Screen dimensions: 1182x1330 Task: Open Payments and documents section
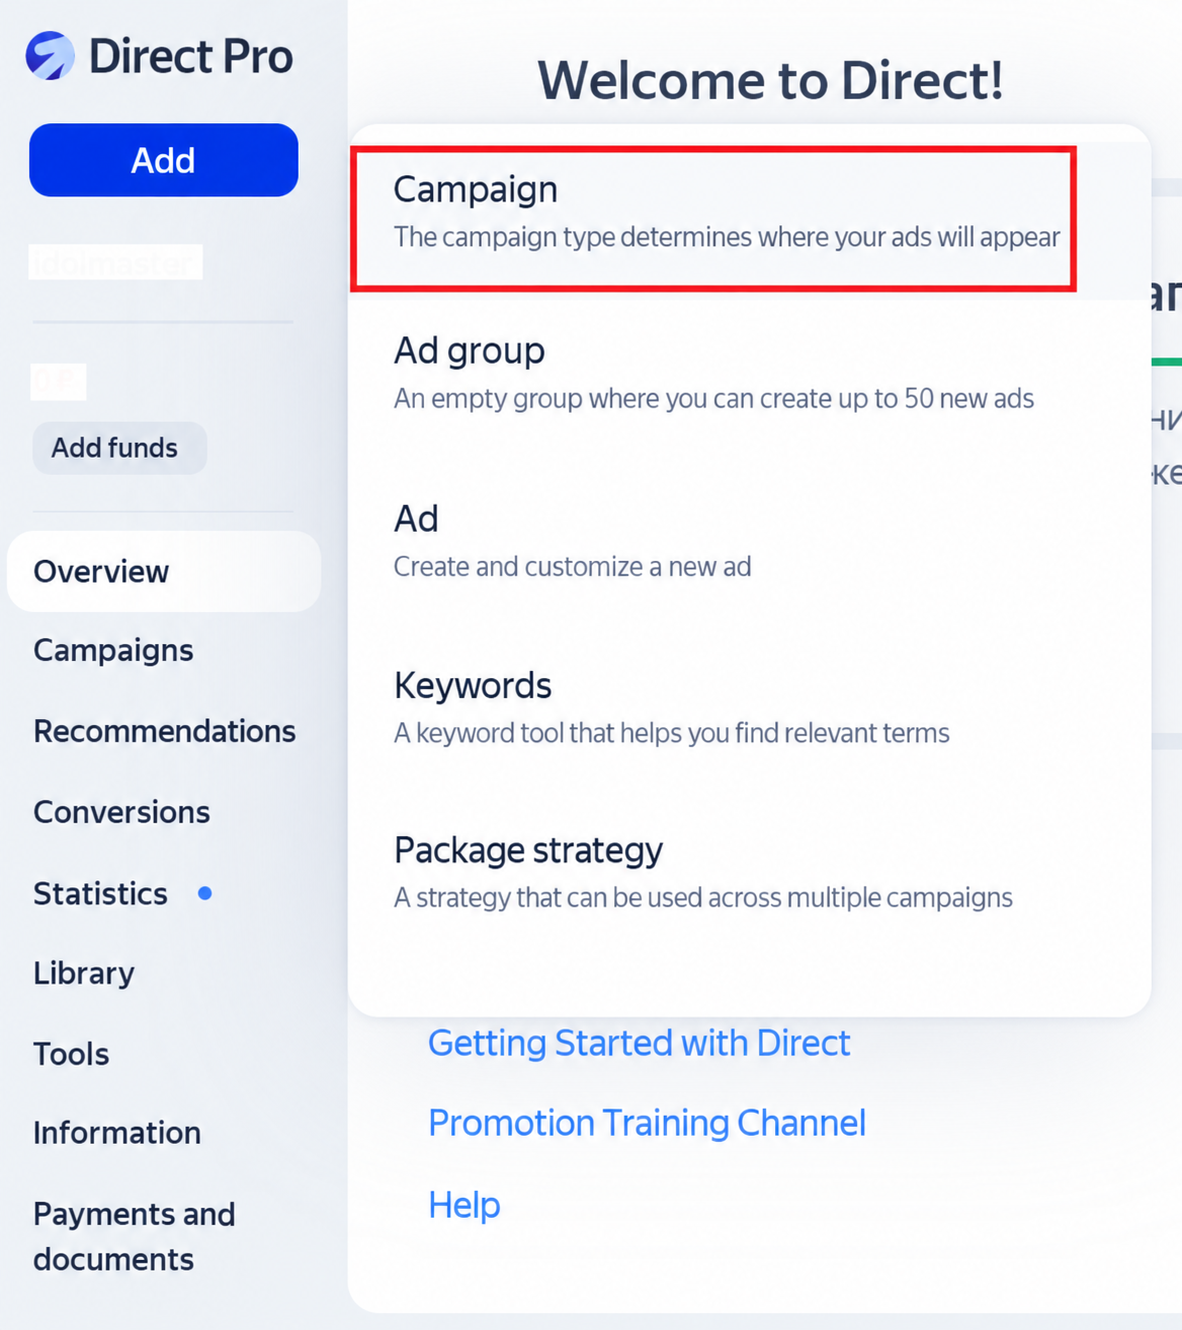tap(134, 1236)
